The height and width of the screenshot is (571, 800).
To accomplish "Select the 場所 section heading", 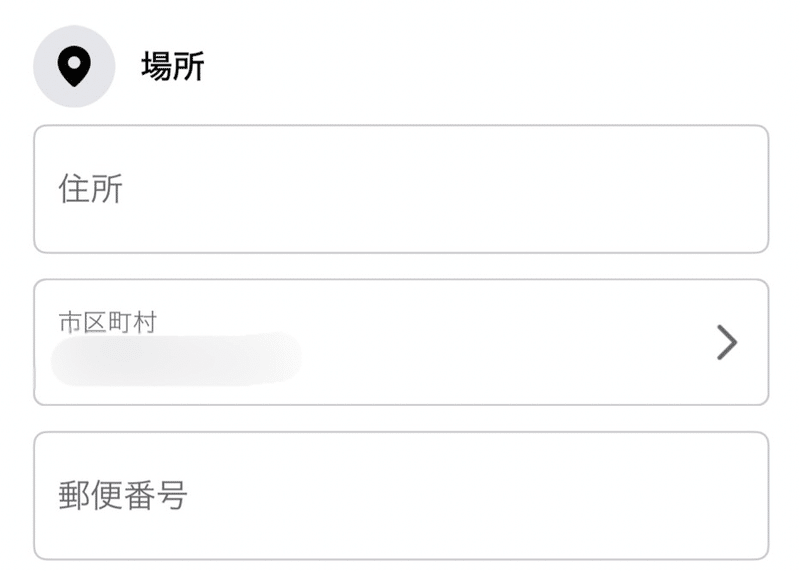I will (173, 66).
